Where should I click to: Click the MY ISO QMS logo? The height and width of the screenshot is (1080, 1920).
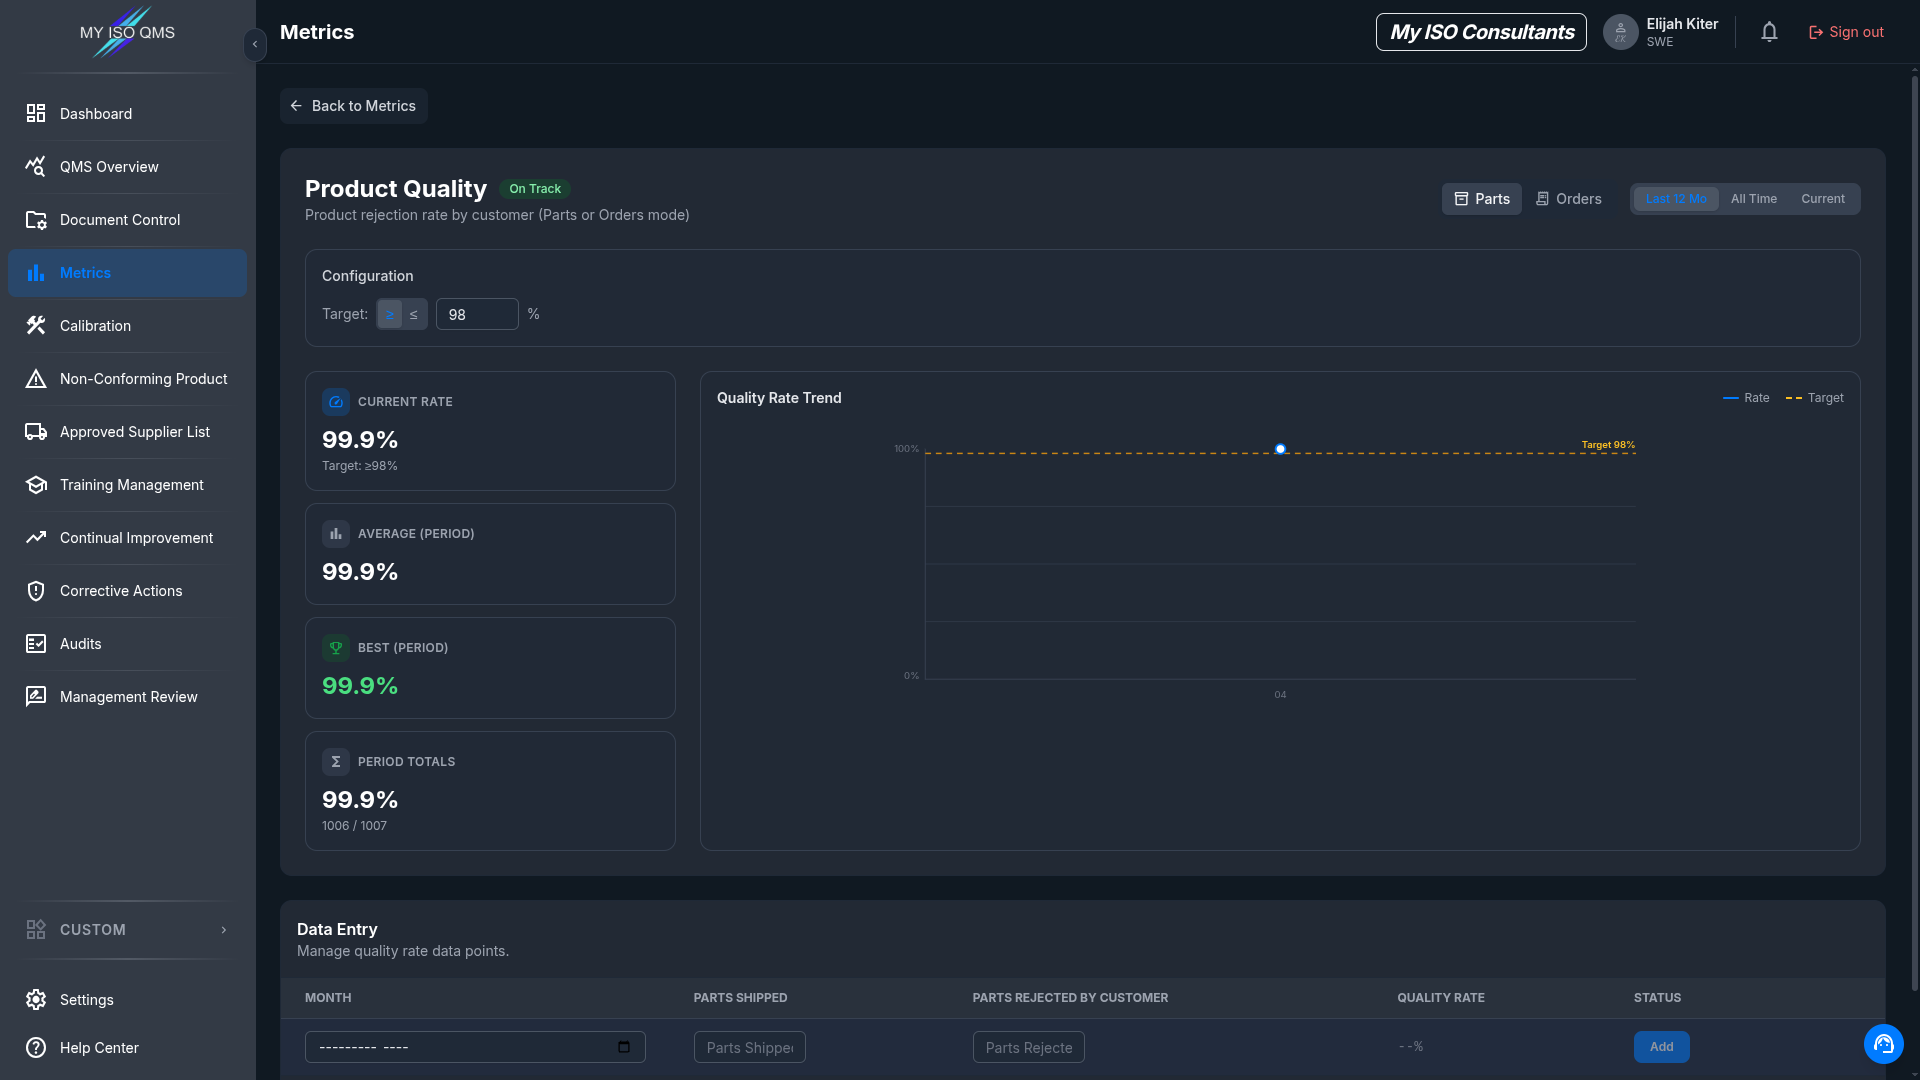pyautogui.click(x=127, y=32)
